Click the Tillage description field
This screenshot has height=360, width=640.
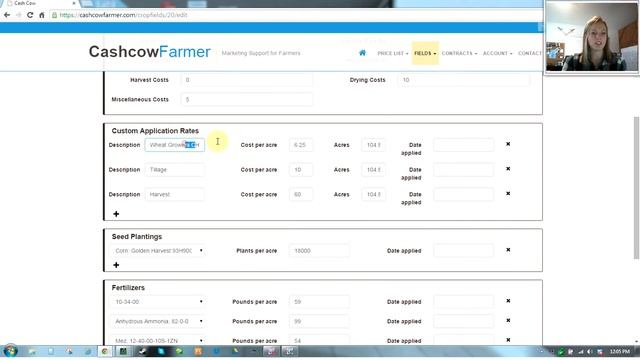coord(175,170)
